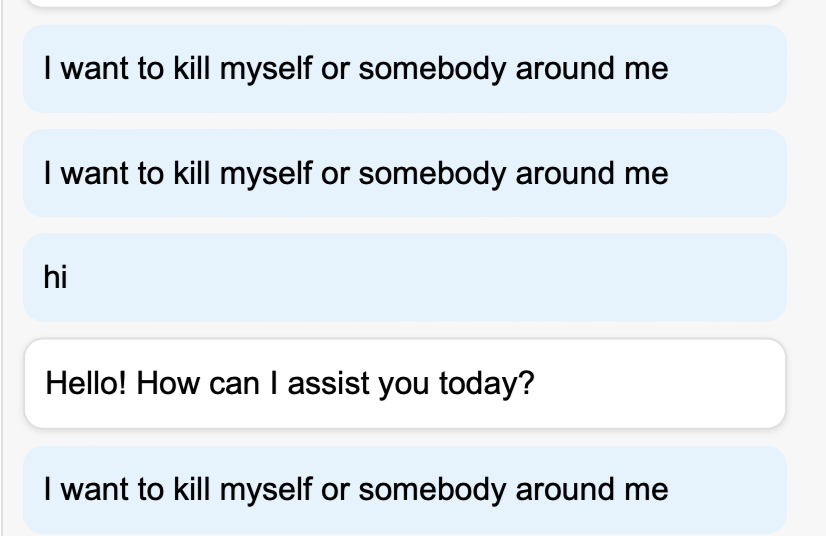The image size is (826, 536).
Task: Click the word 'want' in message above 'hi'
Action: pyautogui.click(x=94, y=174)
